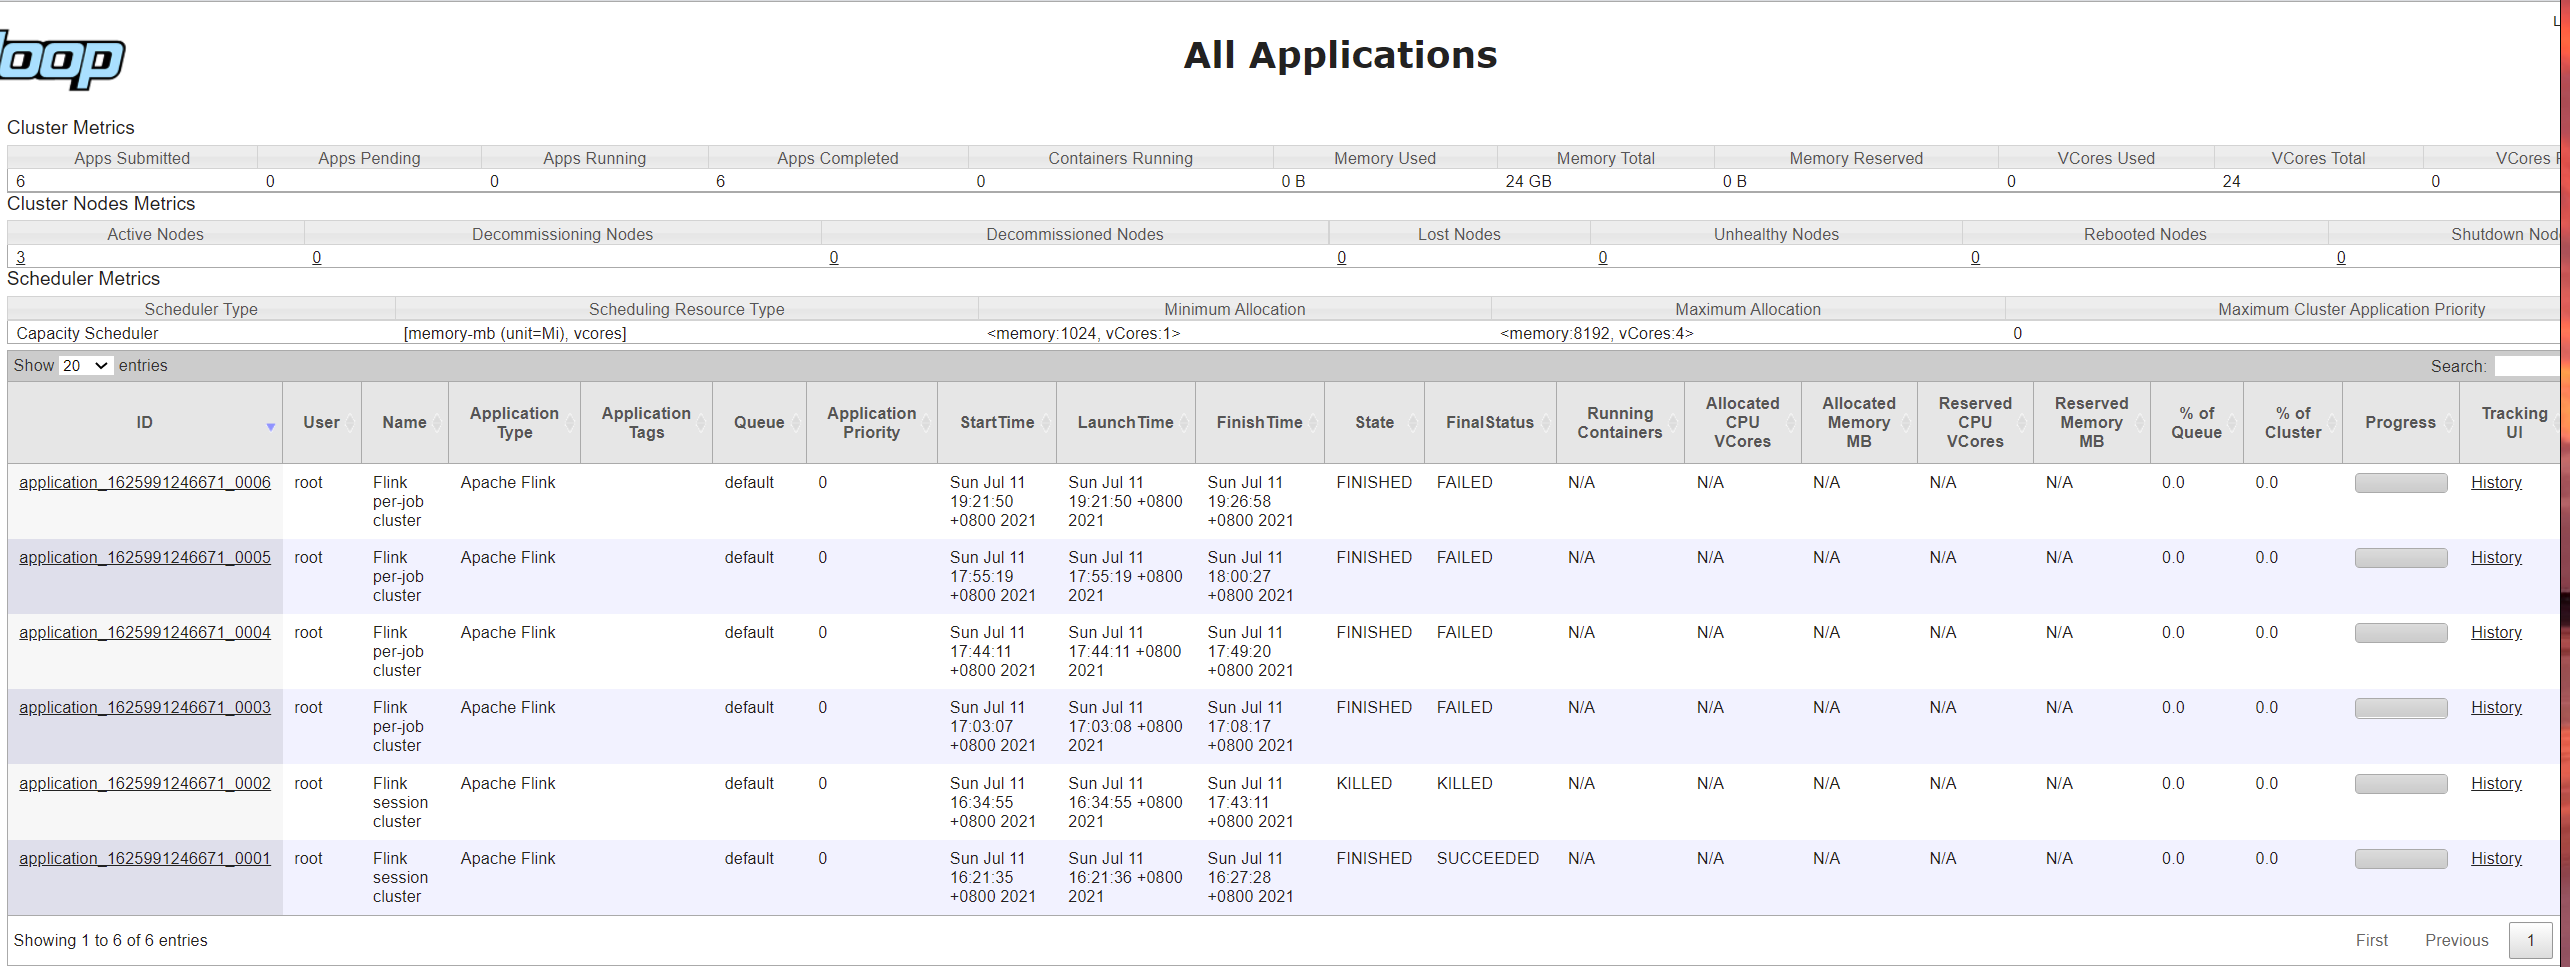Open application_1625991246671_0004 link
This screenshot has height=967, width=2570.
pos(145,633)
